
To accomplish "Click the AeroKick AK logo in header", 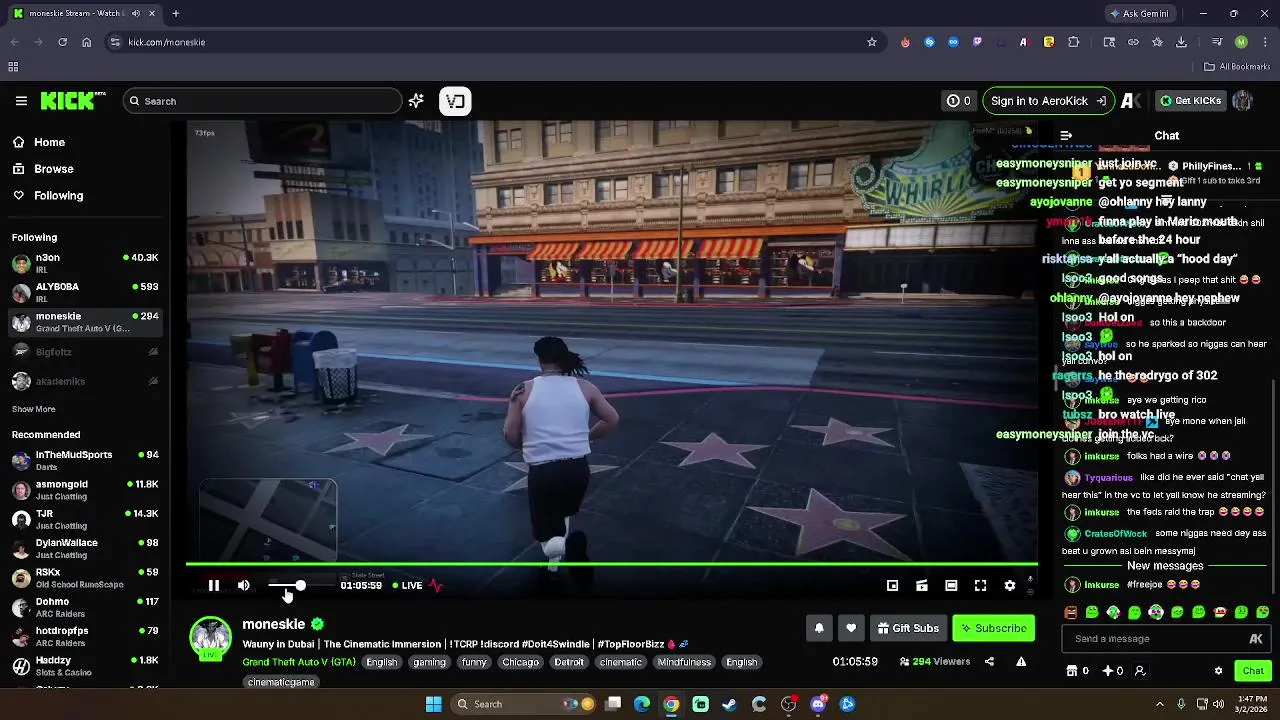I will 1131,101.
